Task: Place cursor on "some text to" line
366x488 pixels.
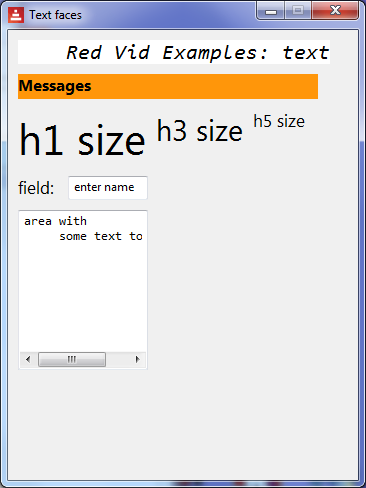Action: click(x=101, y=236)
